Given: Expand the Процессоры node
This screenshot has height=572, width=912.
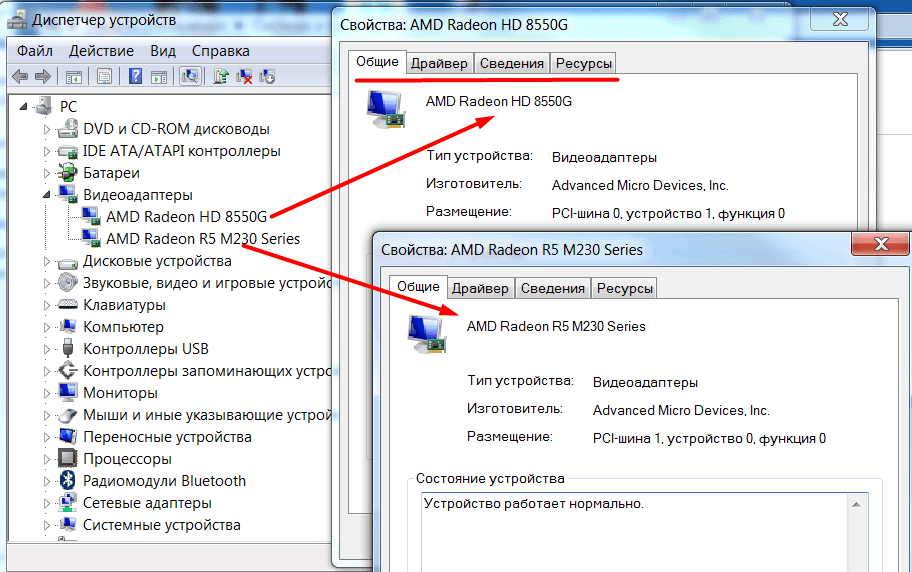Looking at the screenshot, I should (x=47, y=459).
